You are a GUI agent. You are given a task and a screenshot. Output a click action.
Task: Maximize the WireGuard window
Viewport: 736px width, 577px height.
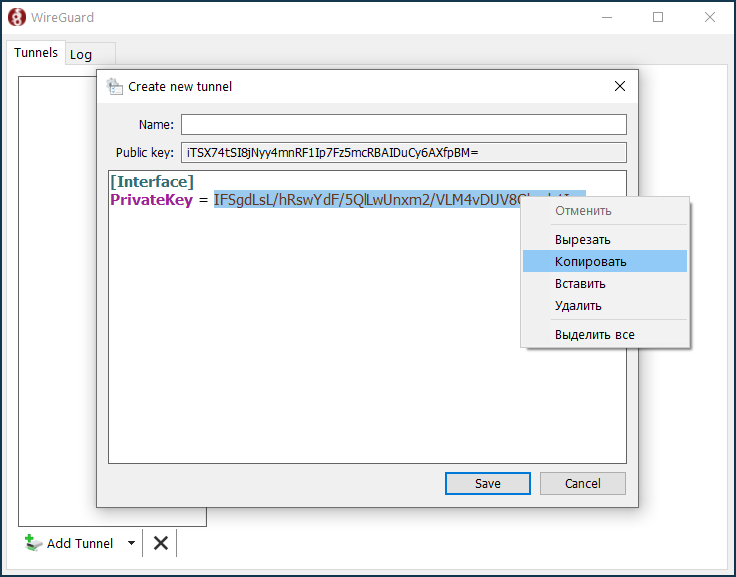click(657, 18)
